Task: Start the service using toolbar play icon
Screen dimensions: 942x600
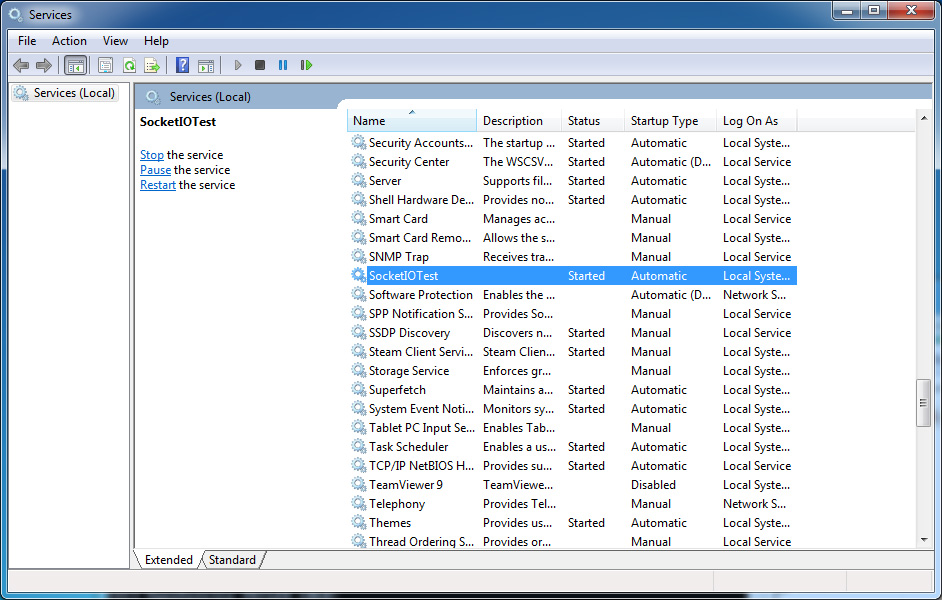Action: pos(237,64)
